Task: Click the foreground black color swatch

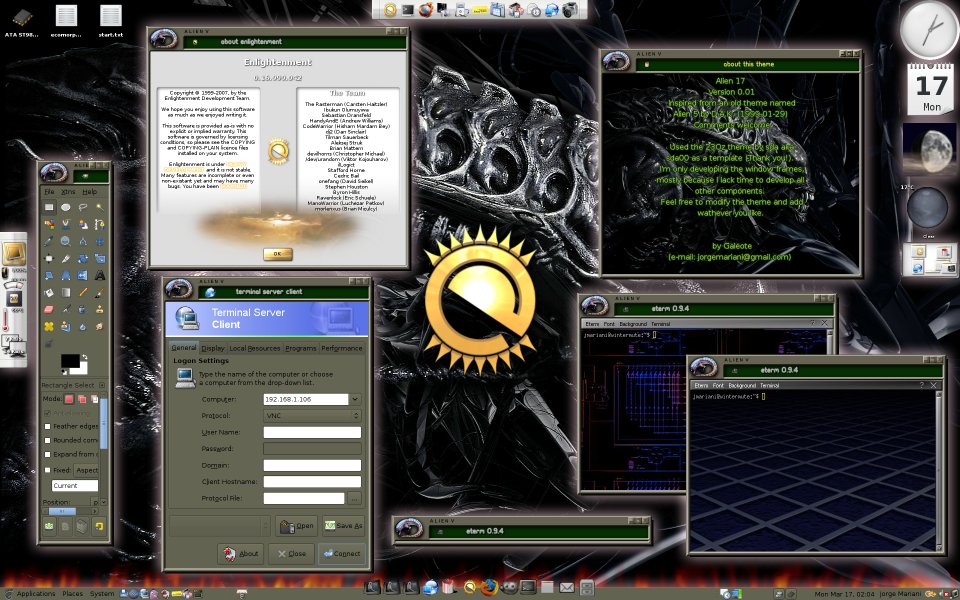Action: pos(69,360)
